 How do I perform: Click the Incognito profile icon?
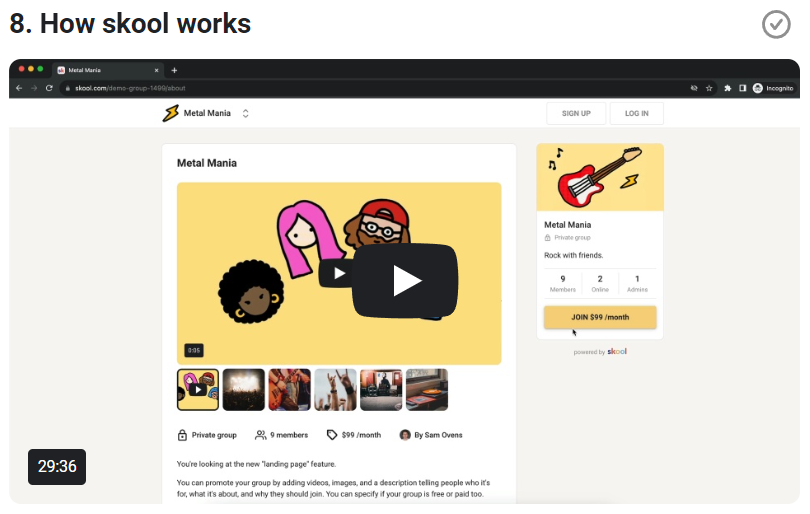click(x=757, y=88)
